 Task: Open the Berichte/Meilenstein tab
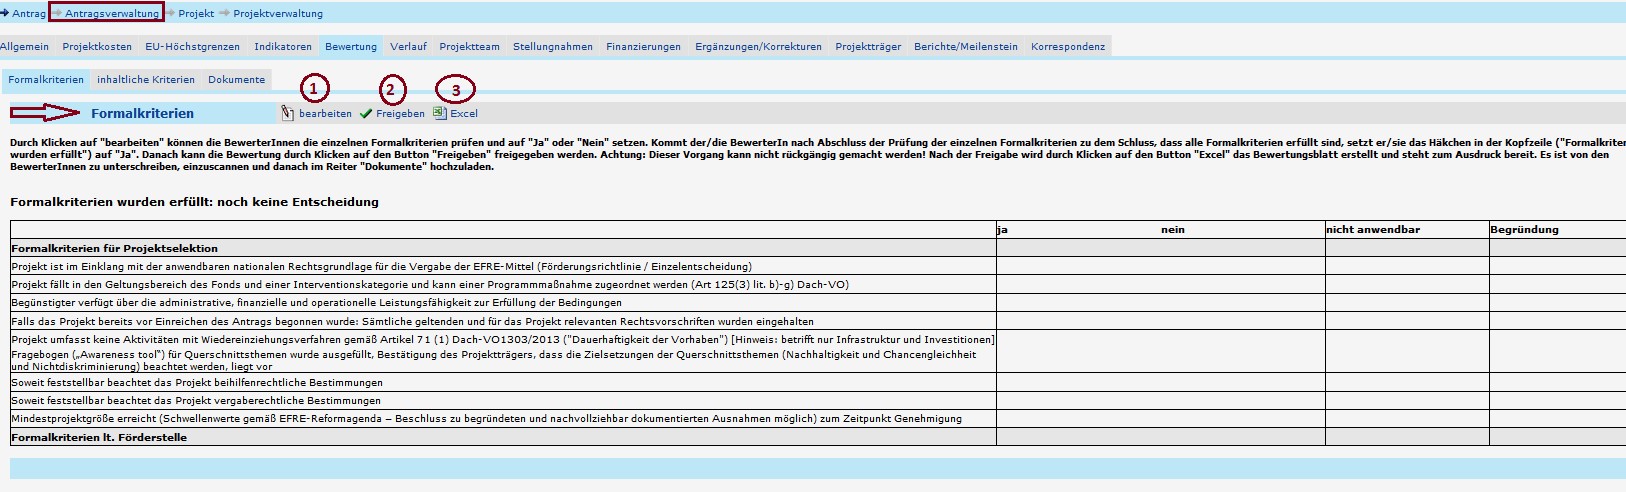965,47
